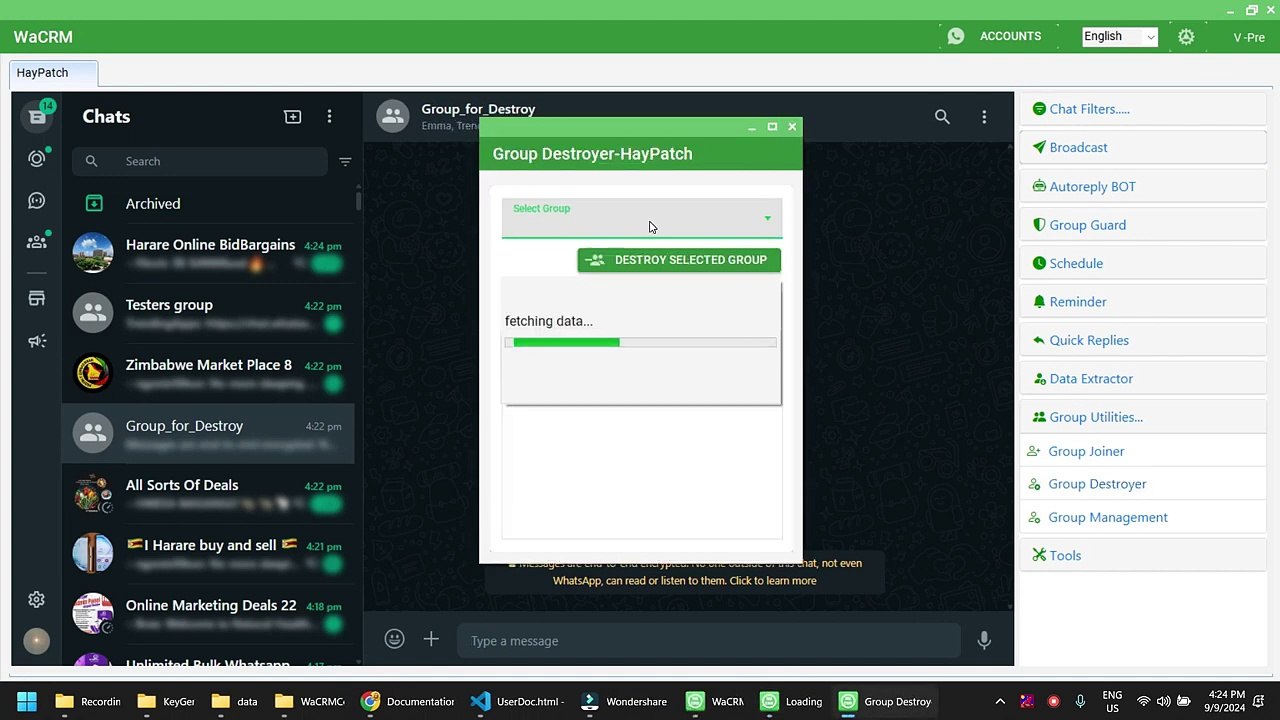Open the Status updates icon

point(37,159)
